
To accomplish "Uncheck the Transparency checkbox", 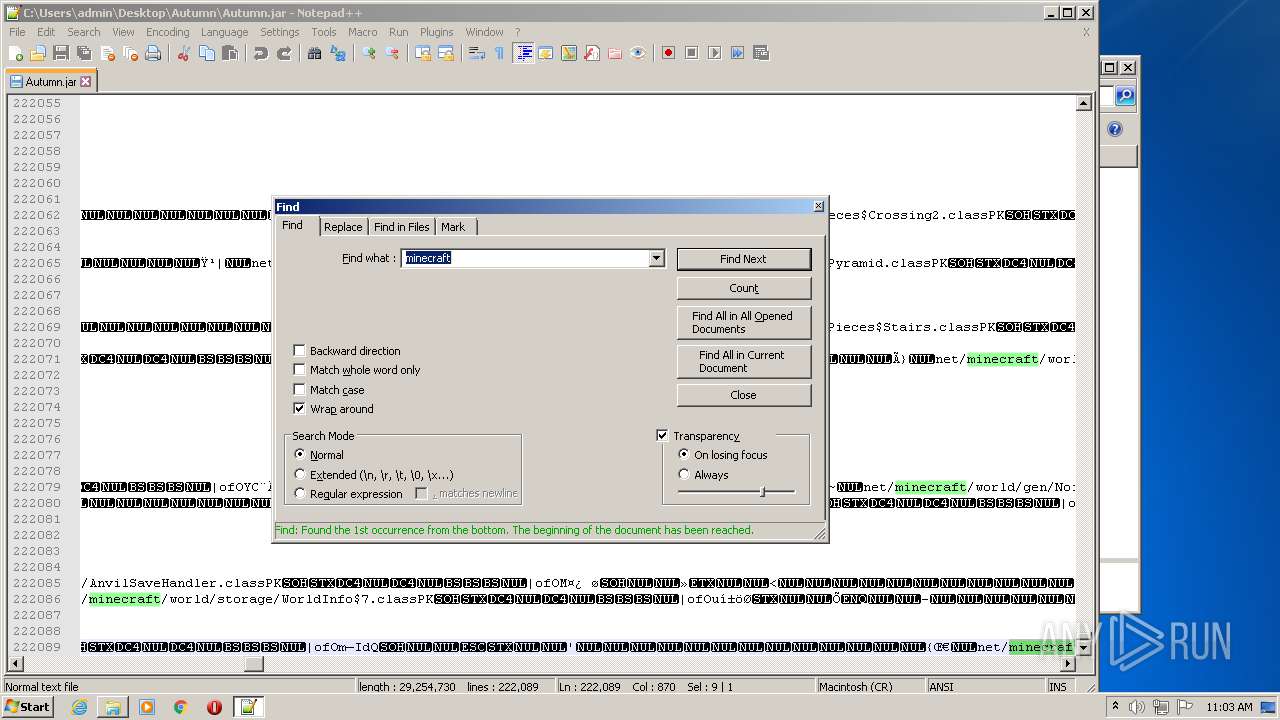I will point(662,436).
